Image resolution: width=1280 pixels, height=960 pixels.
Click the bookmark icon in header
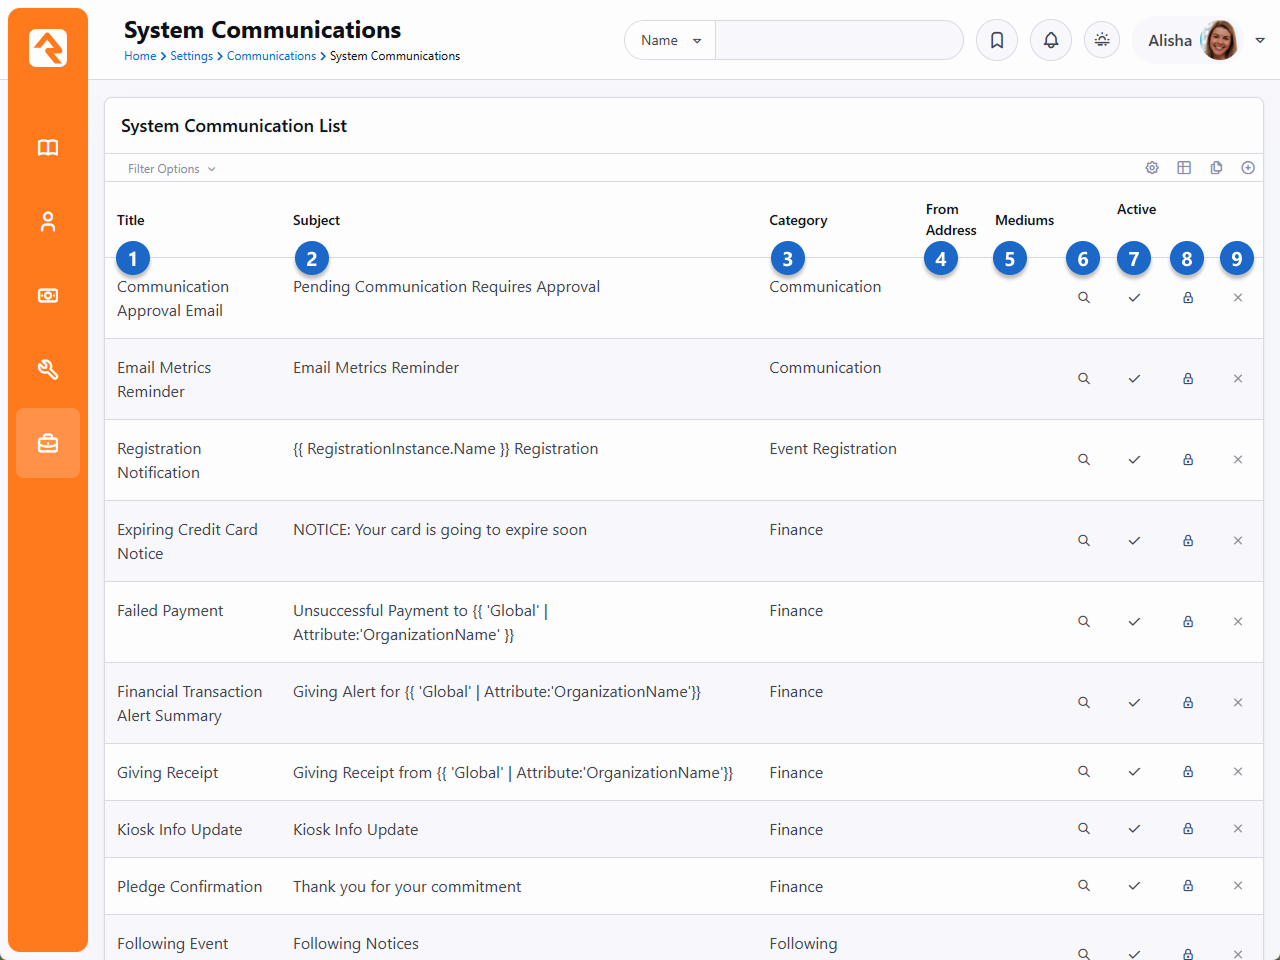coord(997,40)
